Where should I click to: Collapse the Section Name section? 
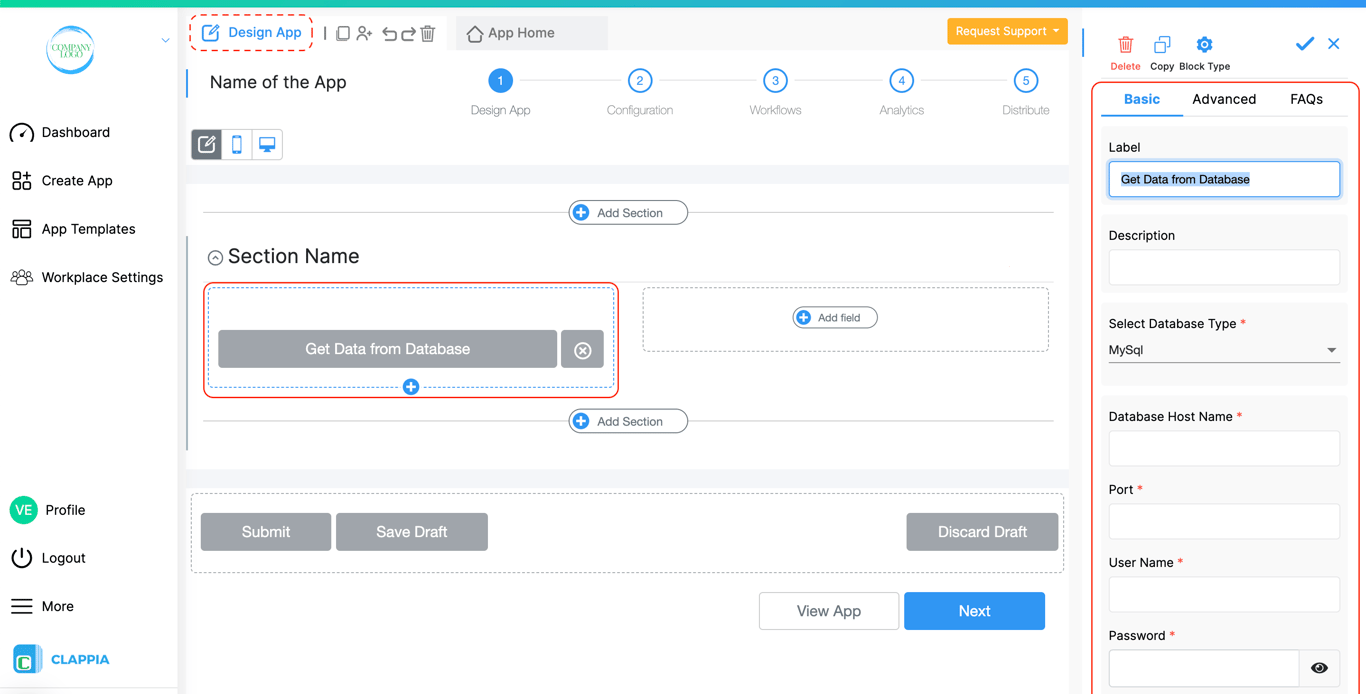215,258
